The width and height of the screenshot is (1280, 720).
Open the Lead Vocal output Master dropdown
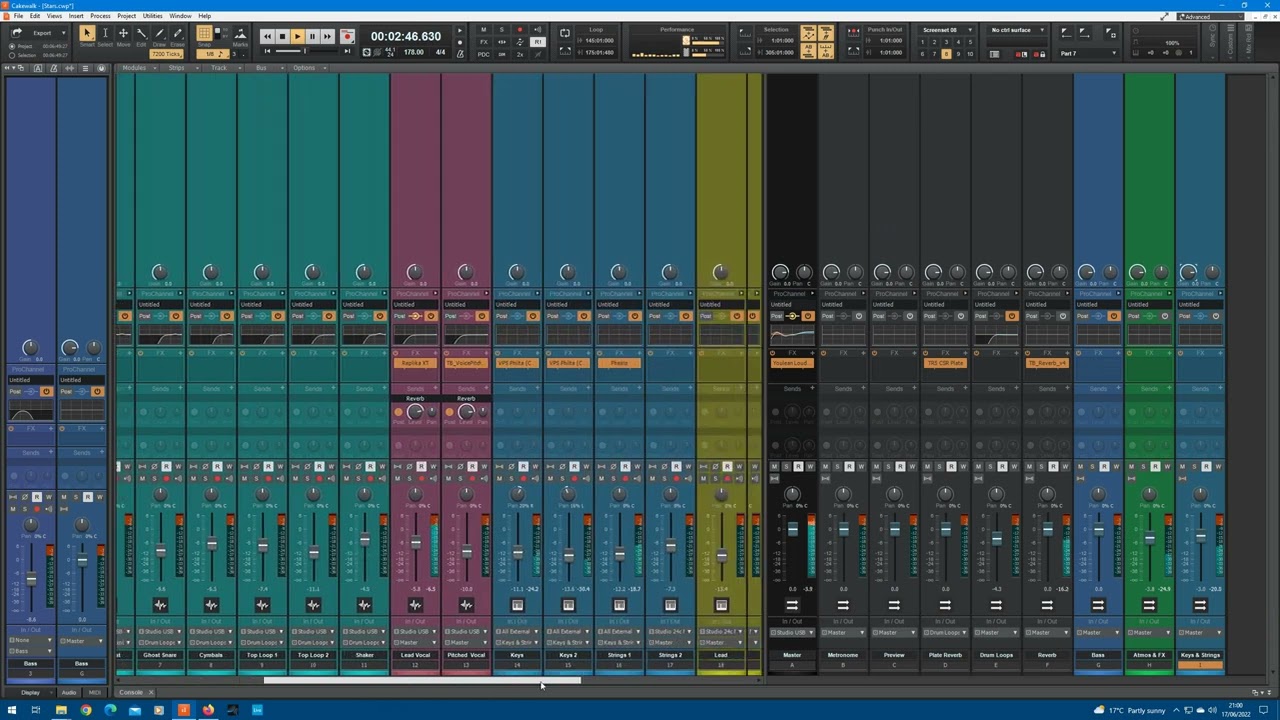click(x=415, y=642)
